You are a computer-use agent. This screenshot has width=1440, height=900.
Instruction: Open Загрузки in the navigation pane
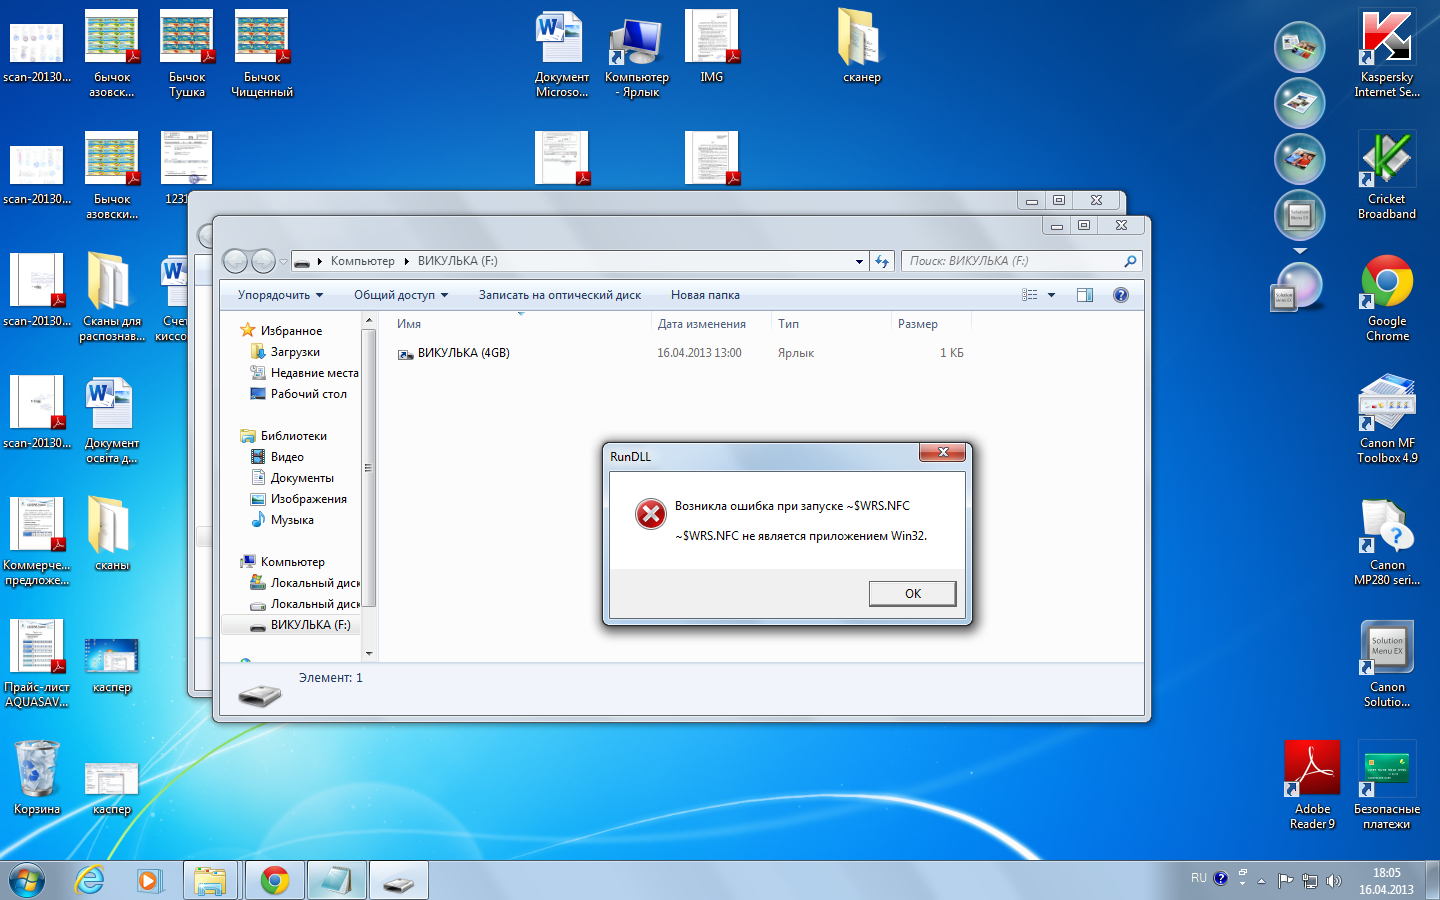[x=295, y=352]
